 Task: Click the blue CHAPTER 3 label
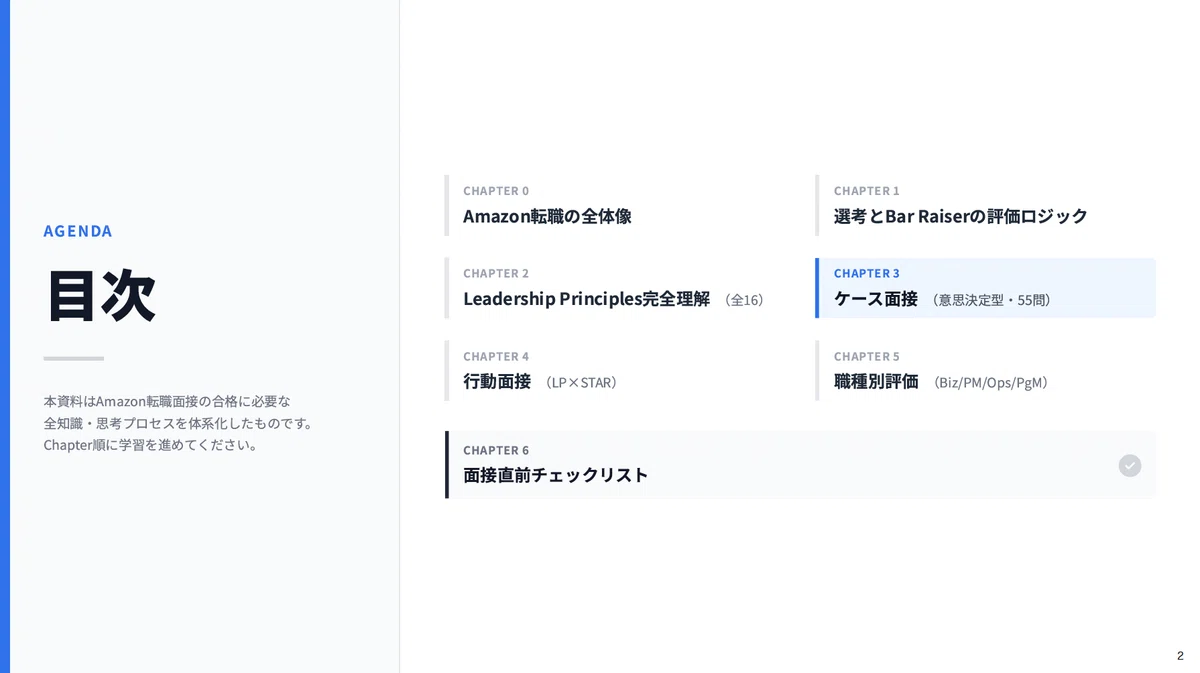point(867,273)
